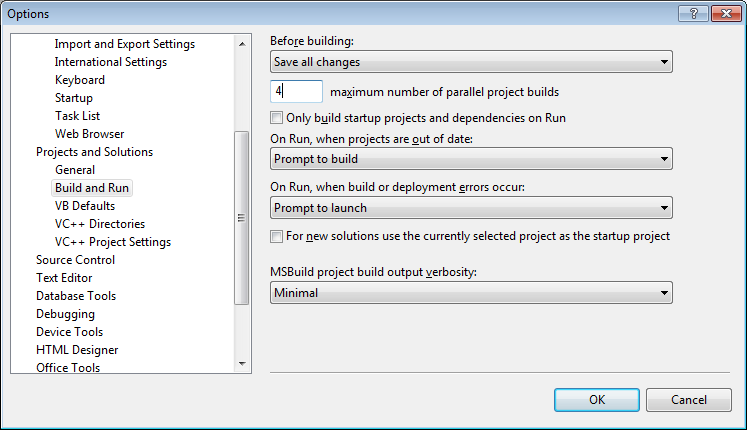Viewport: 747px width, 430px height.
Task: Click the tree scrollbar up arrow
Action: pos(241,44)
